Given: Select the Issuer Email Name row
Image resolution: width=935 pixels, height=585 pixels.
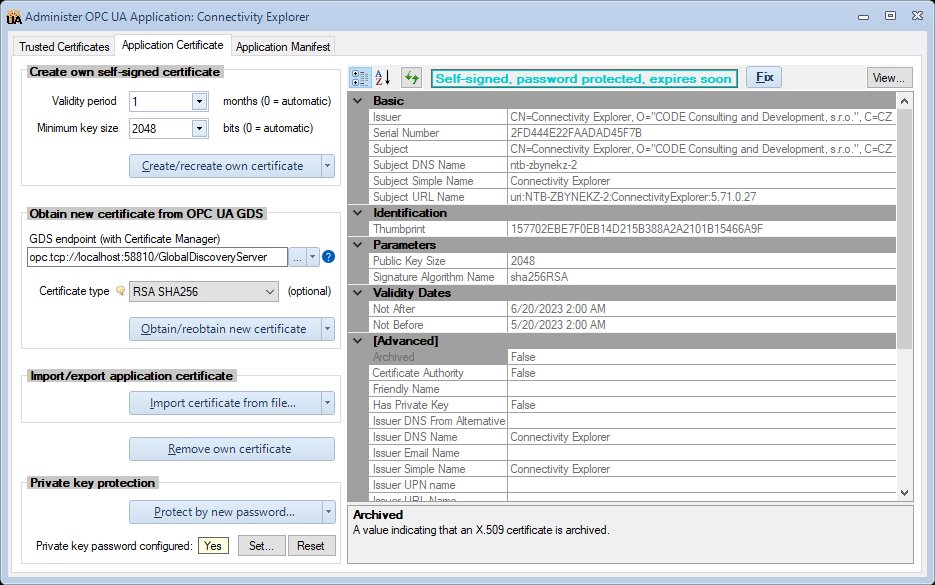Looking at the screenshot, I should pos(633,453).
